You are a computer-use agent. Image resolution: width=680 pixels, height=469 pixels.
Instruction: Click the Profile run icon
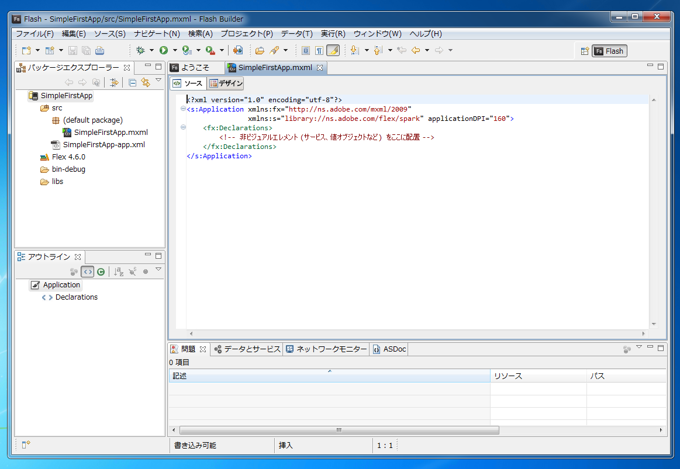(187, 50)
